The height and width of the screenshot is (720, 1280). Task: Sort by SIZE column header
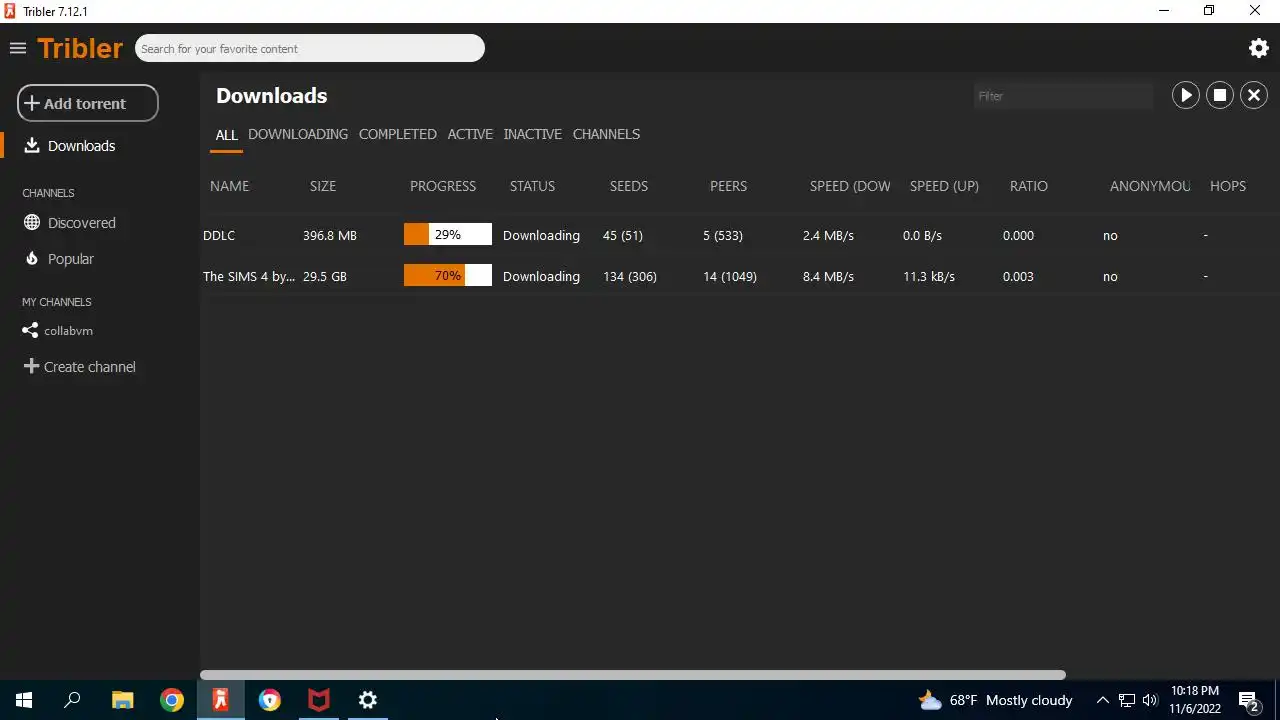[x=323, y=186]
